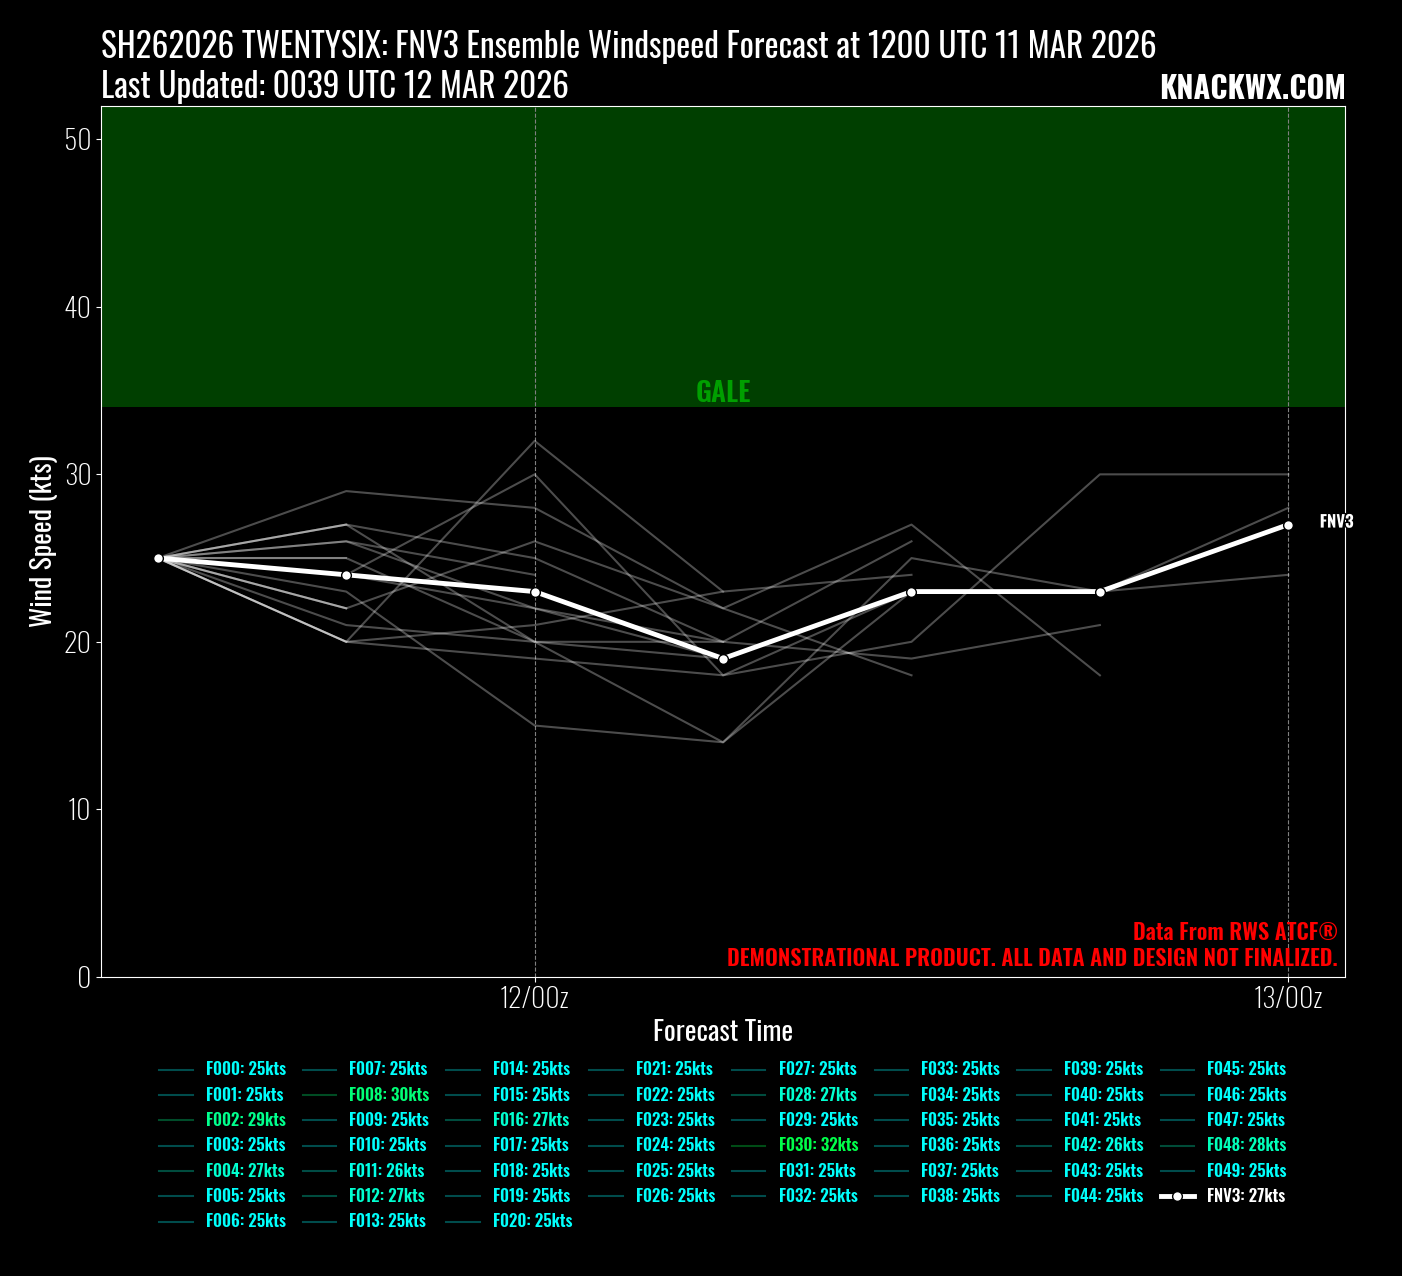The width and height of the screenshot is (1402, 1276).
Task: Click the leftmost FNV3 mean data point
Action: pos(158,558)
